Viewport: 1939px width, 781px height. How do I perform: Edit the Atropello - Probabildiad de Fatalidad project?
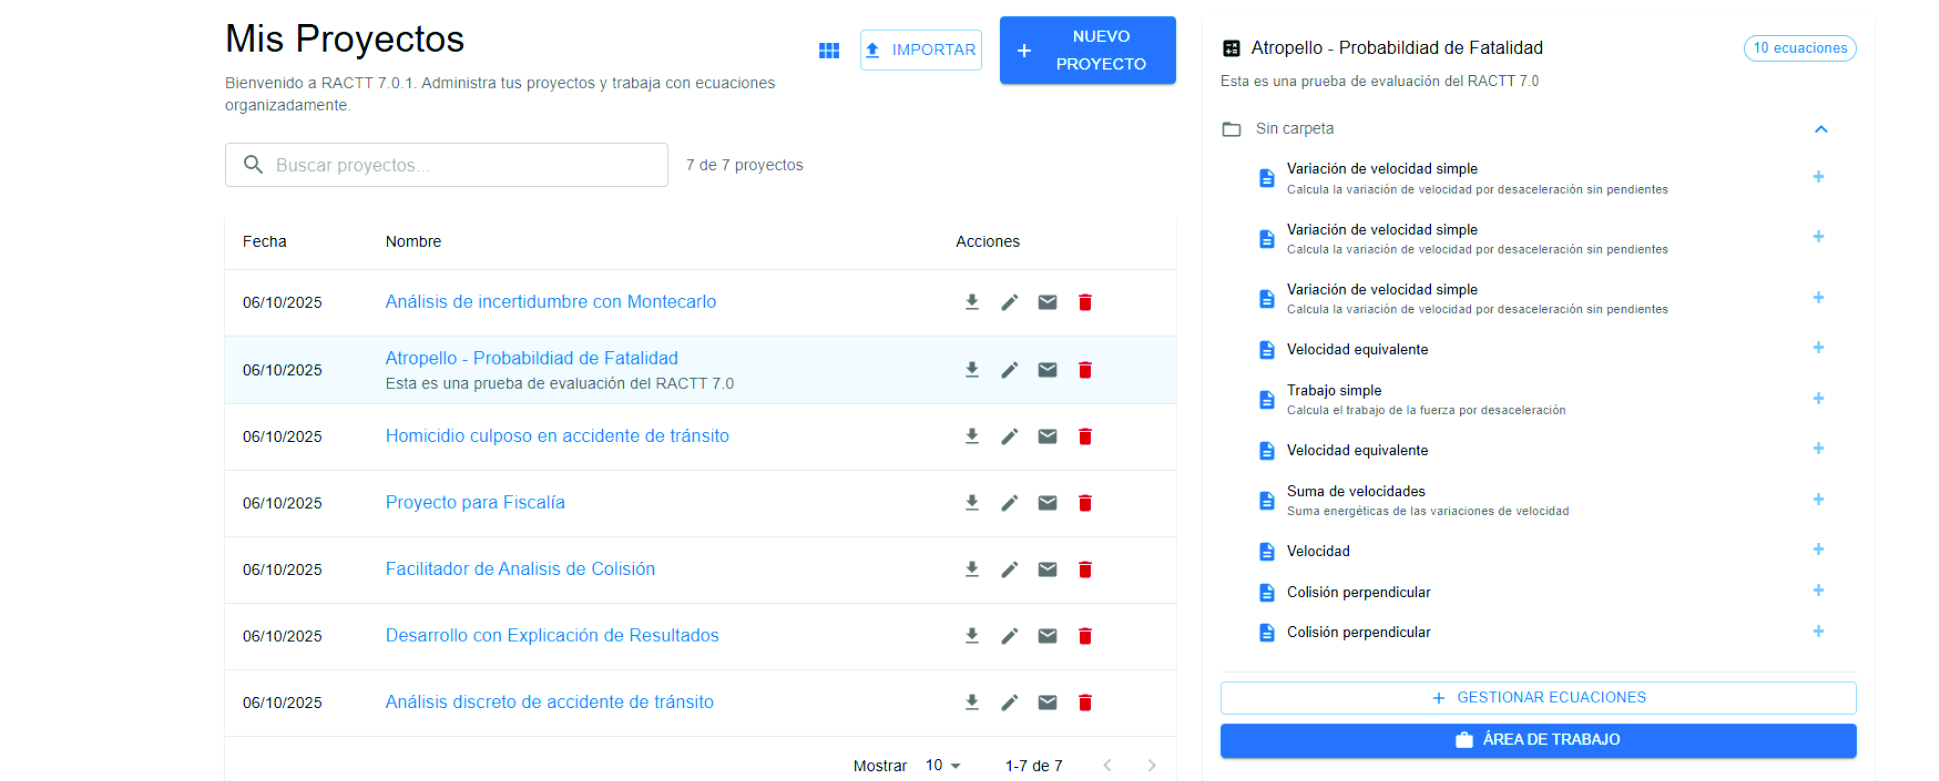coord(1009,370)
